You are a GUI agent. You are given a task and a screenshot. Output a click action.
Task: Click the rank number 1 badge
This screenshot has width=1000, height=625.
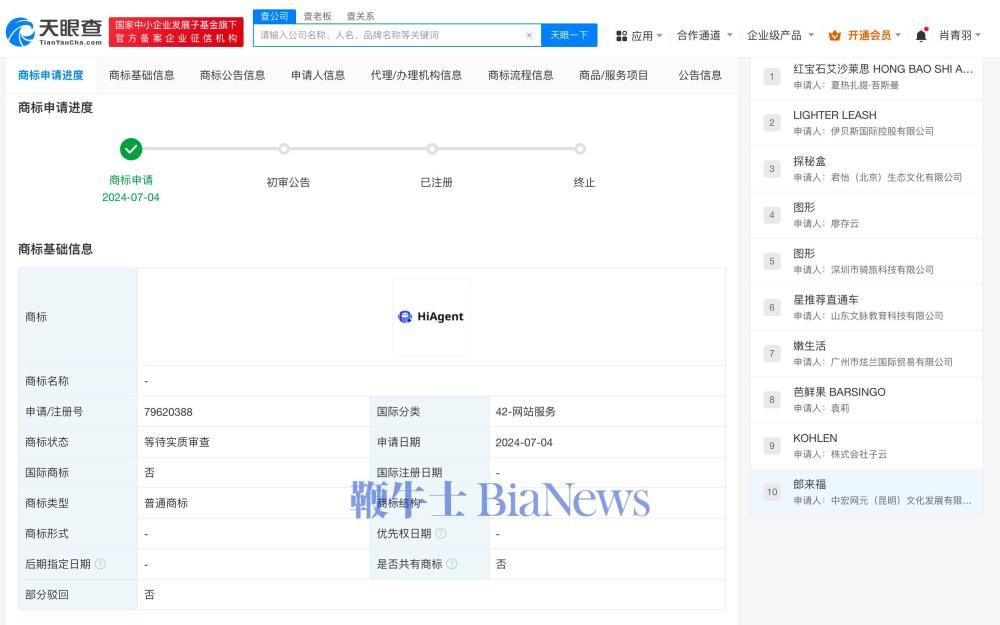[x=772, y=77]
